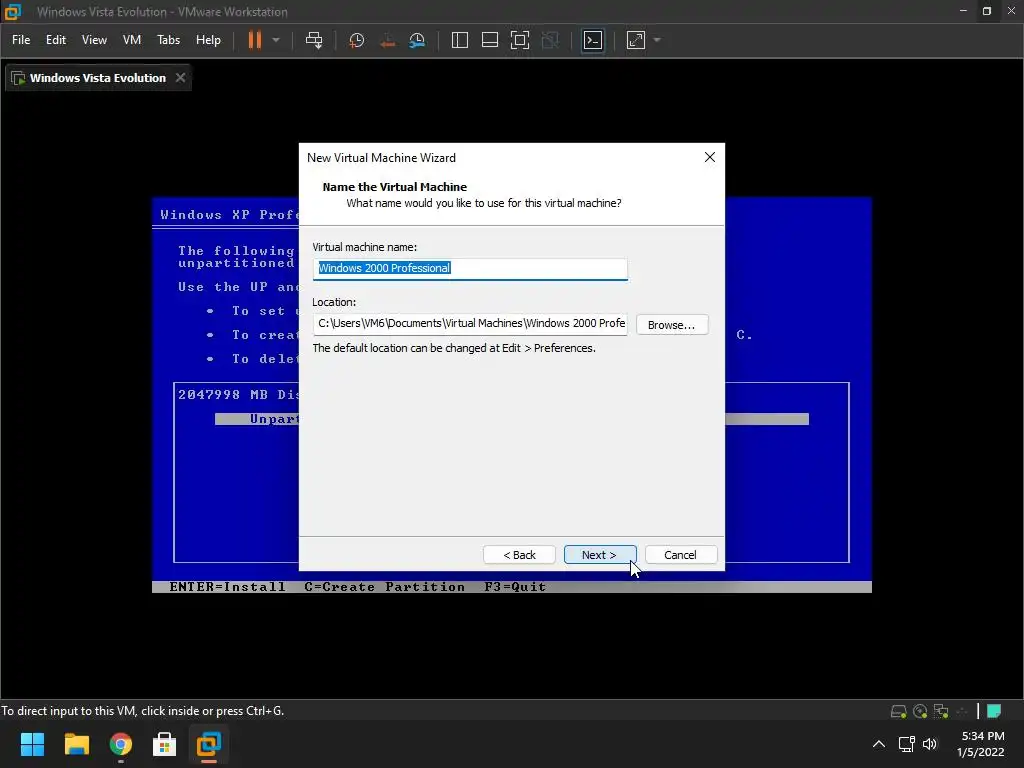Show hidden system tray icons
The image size is (1024, 768).
[x=879, y=744]
